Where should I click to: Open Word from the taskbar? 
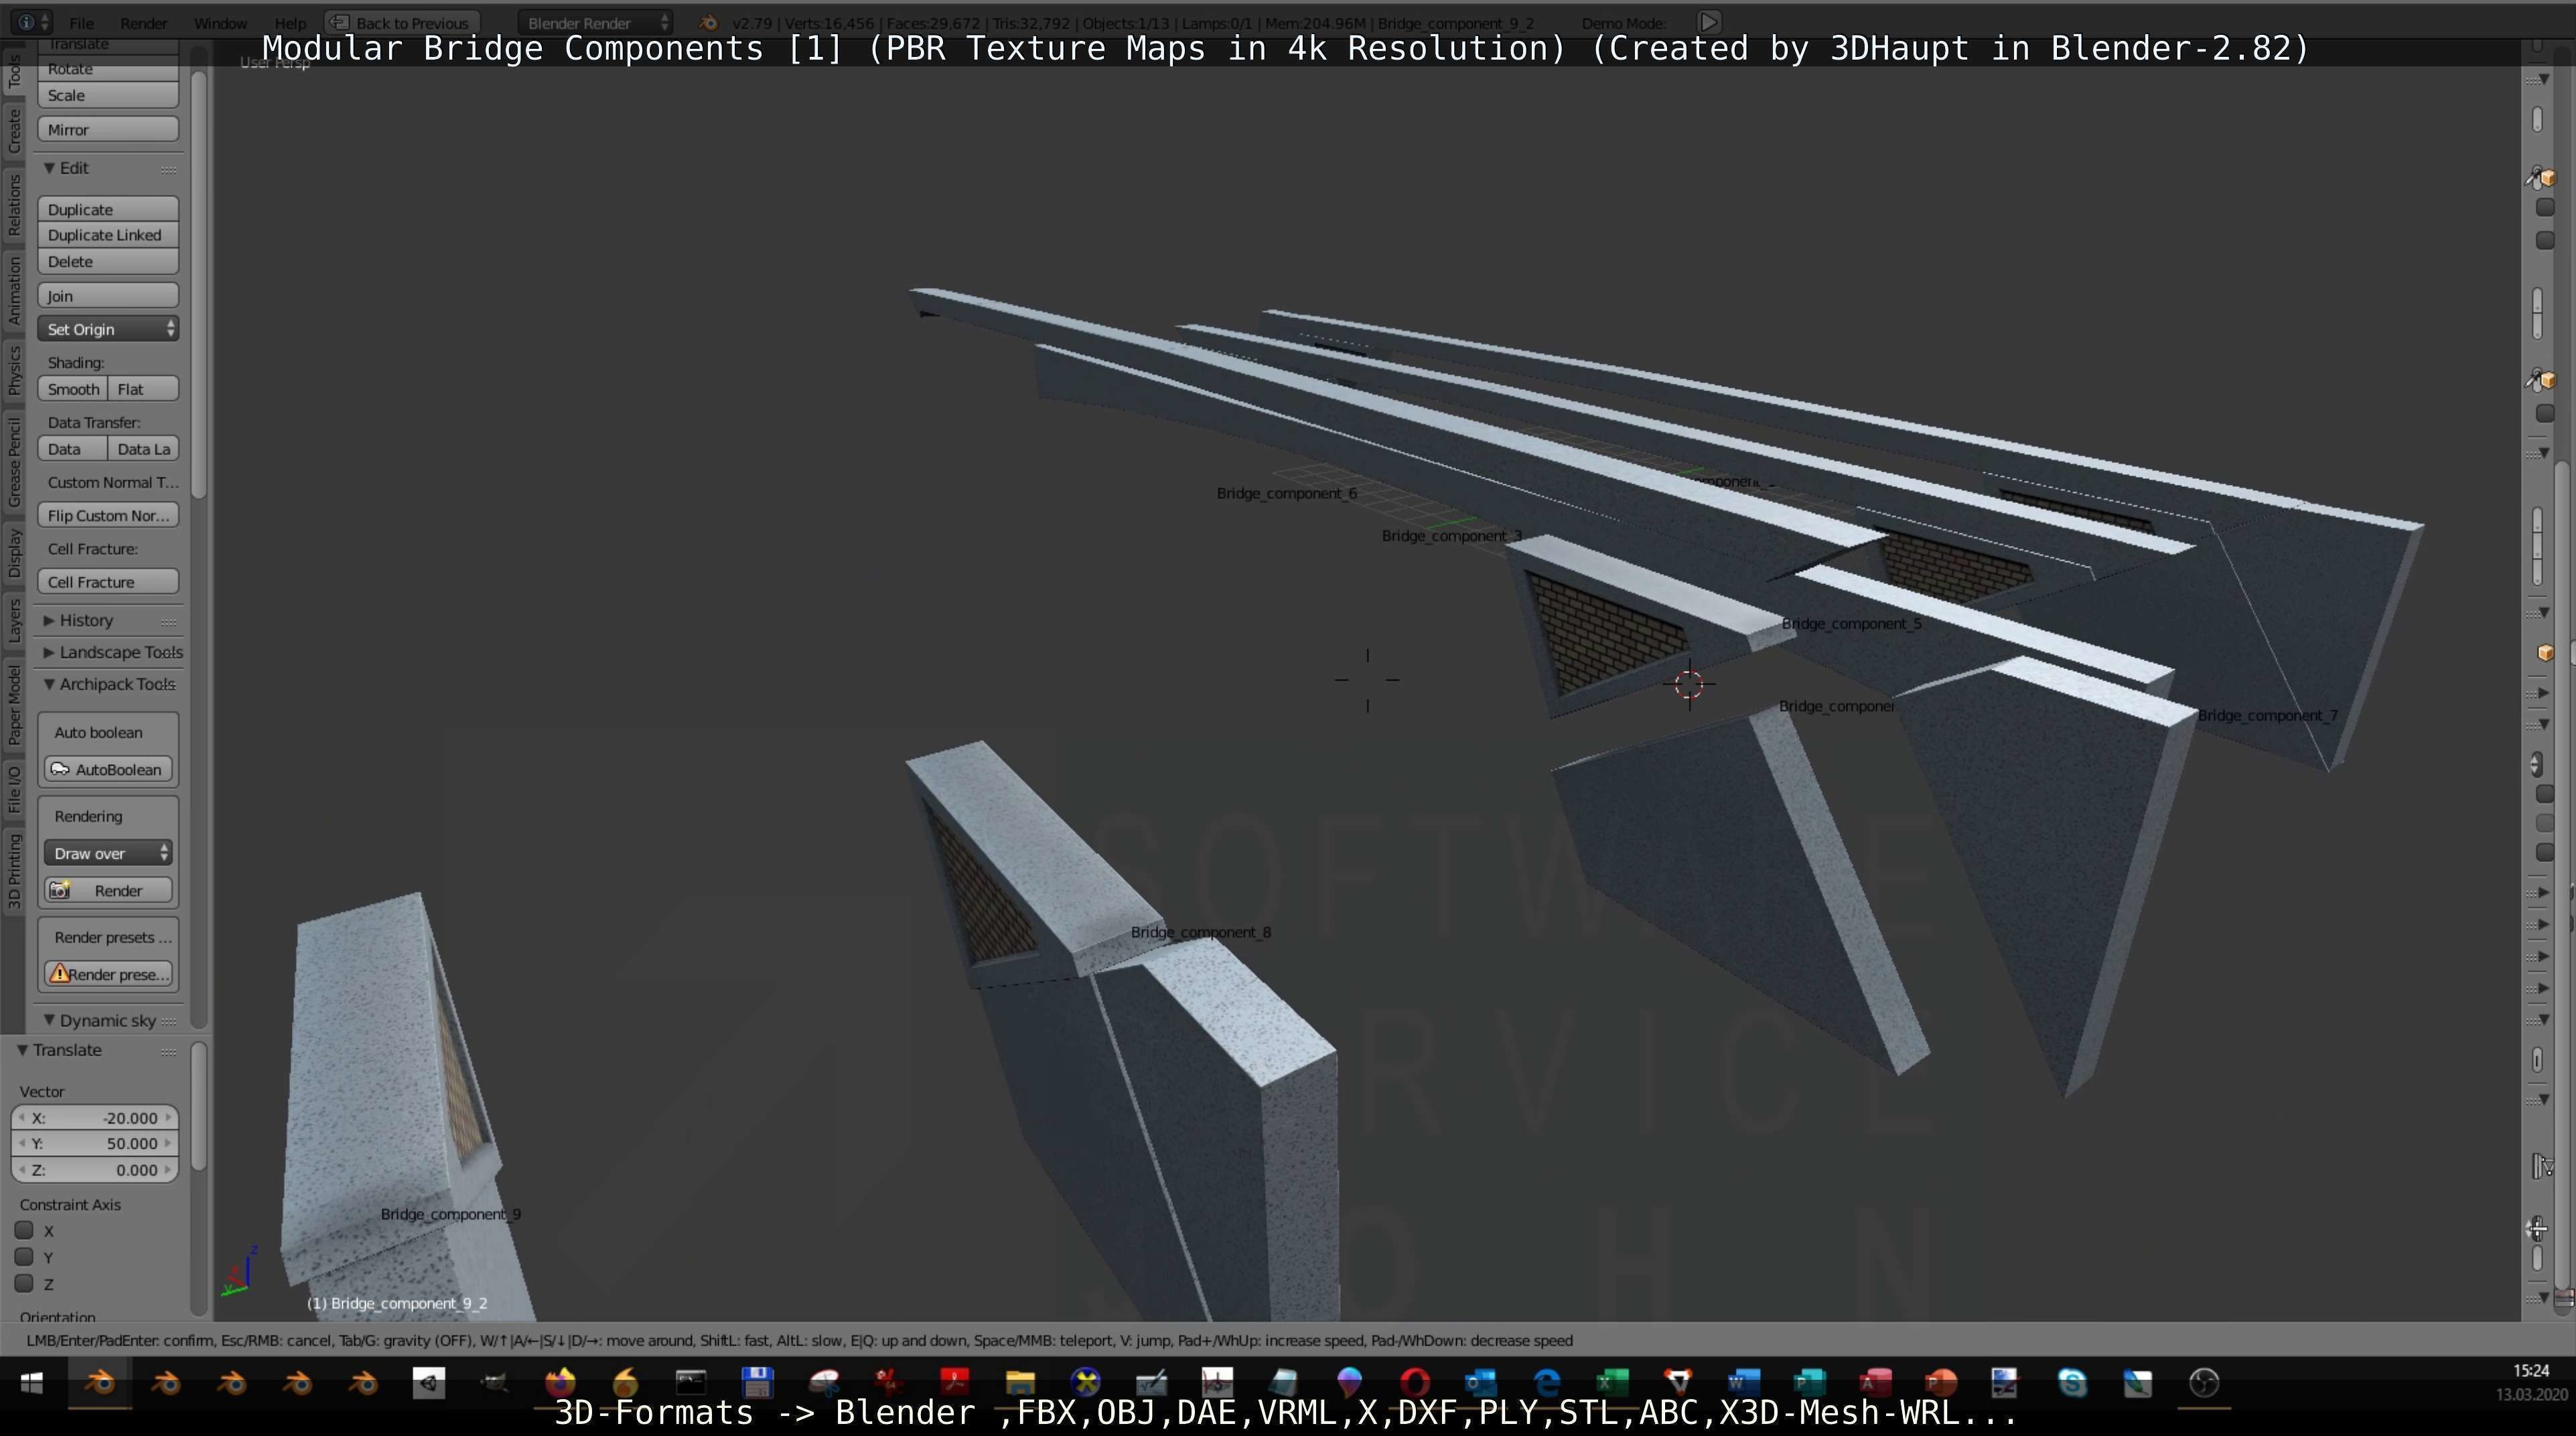pyautogui.click(x=1743, y=1383)
